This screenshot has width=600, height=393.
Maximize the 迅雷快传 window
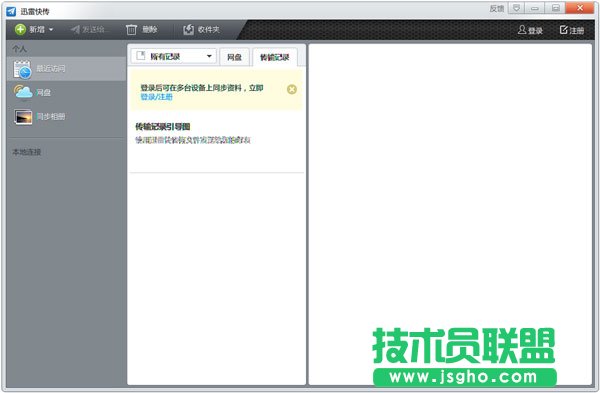555,8
